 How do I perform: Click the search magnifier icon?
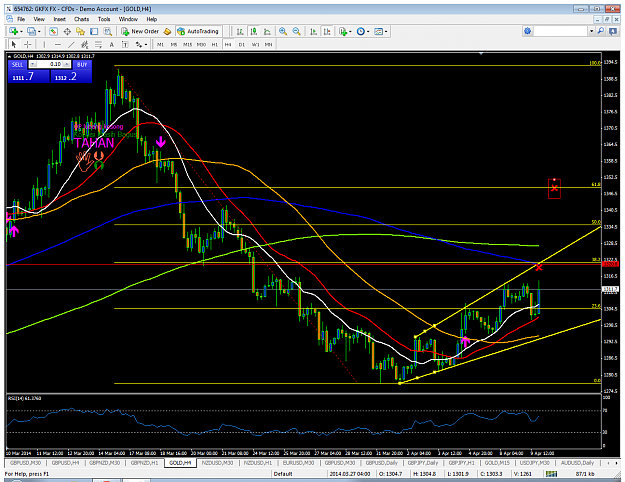(x=601, y=31)
